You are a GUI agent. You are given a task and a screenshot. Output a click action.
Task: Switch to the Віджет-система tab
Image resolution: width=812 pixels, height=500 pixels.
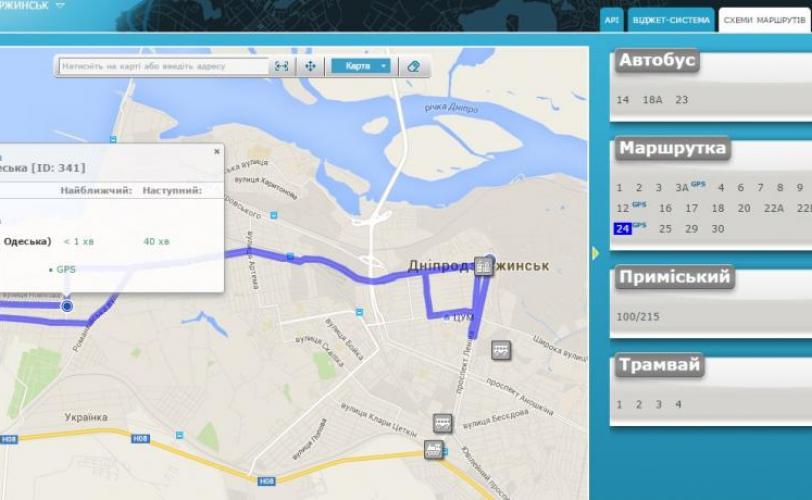coord(671,20)
